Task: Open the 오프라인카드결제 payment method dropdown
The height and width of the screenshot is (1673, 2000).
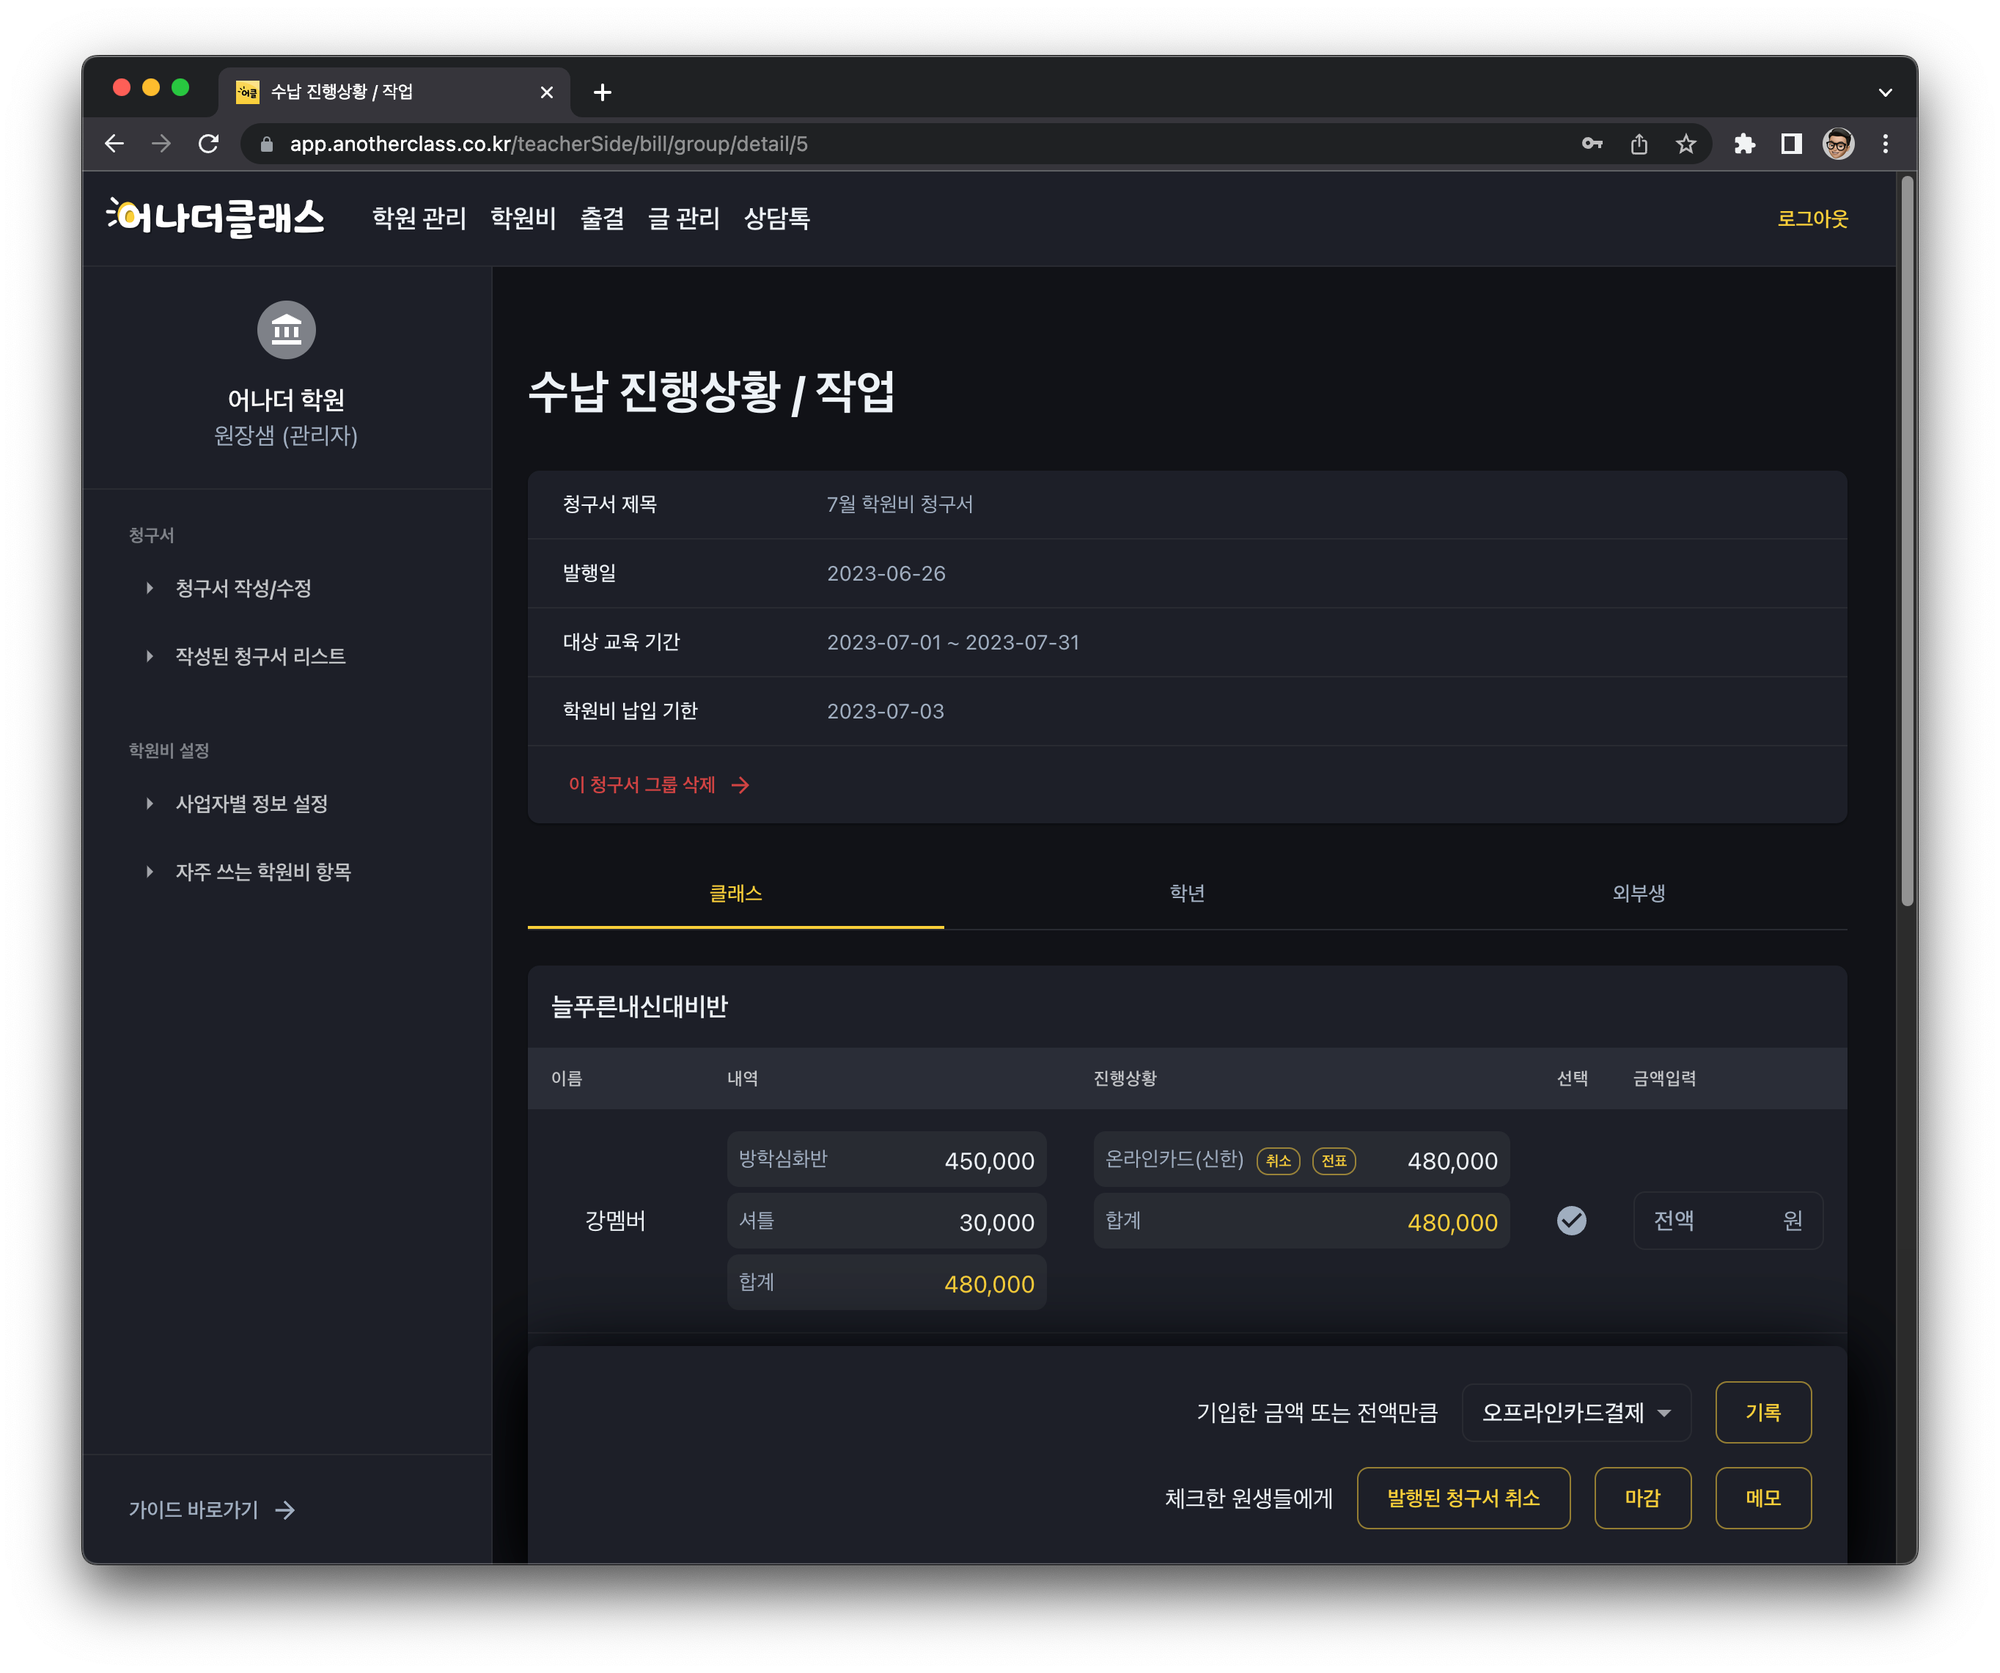Action: click(x=1576, y=1412)
